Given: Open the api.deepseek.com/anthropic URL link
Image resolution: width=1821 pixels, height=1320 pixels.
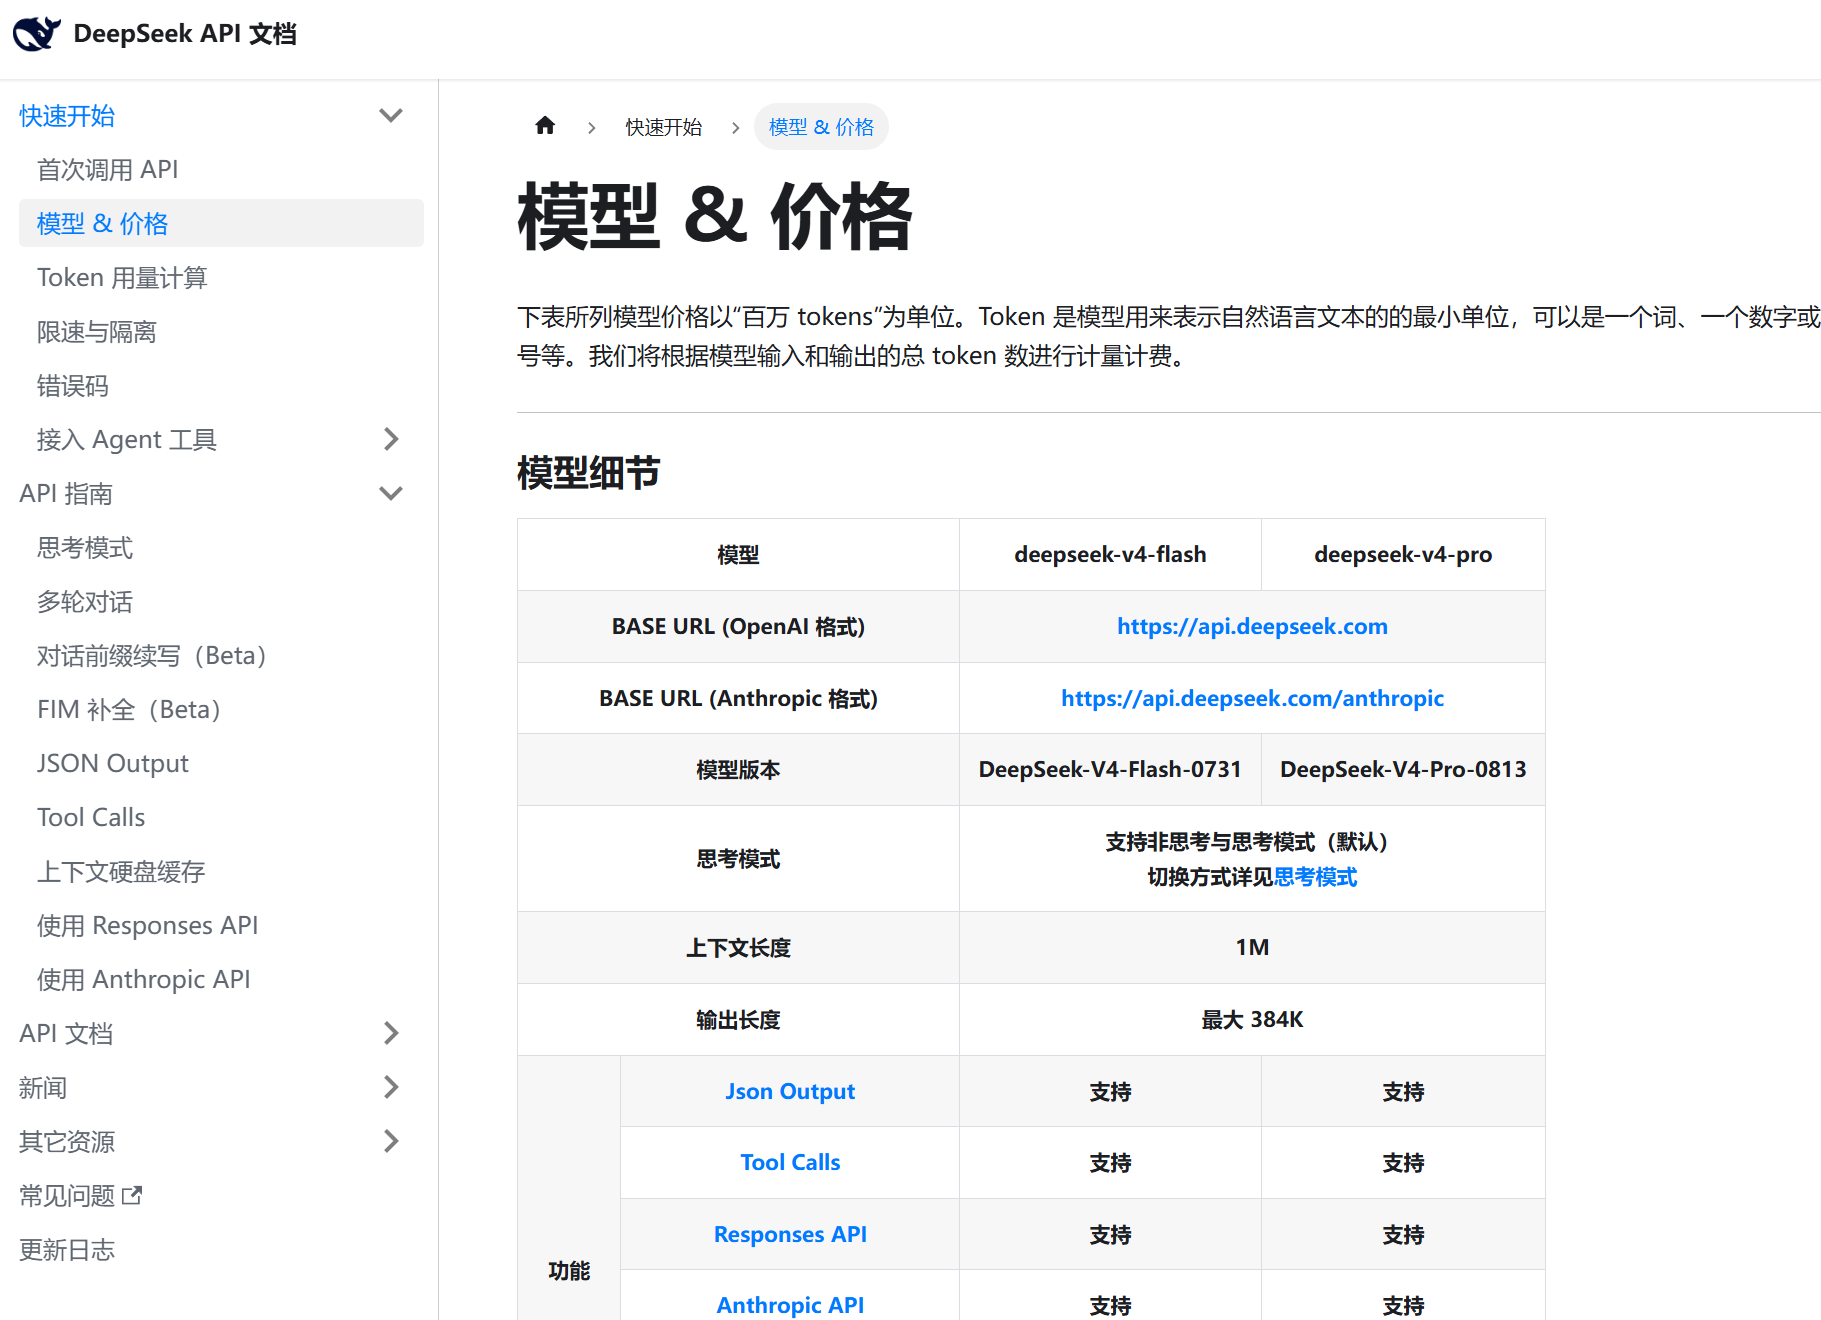Looking at the screenshot, I should (x=1252, y=698).
